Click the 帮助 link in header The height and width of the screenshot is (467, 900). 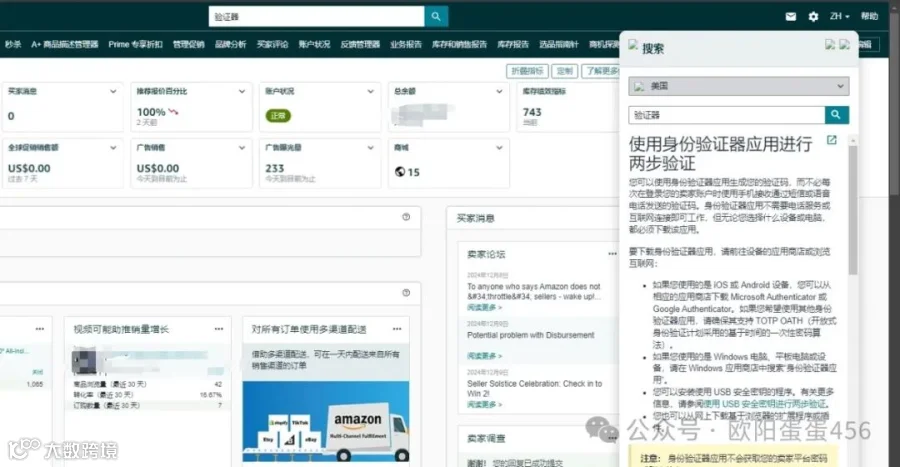869,17
